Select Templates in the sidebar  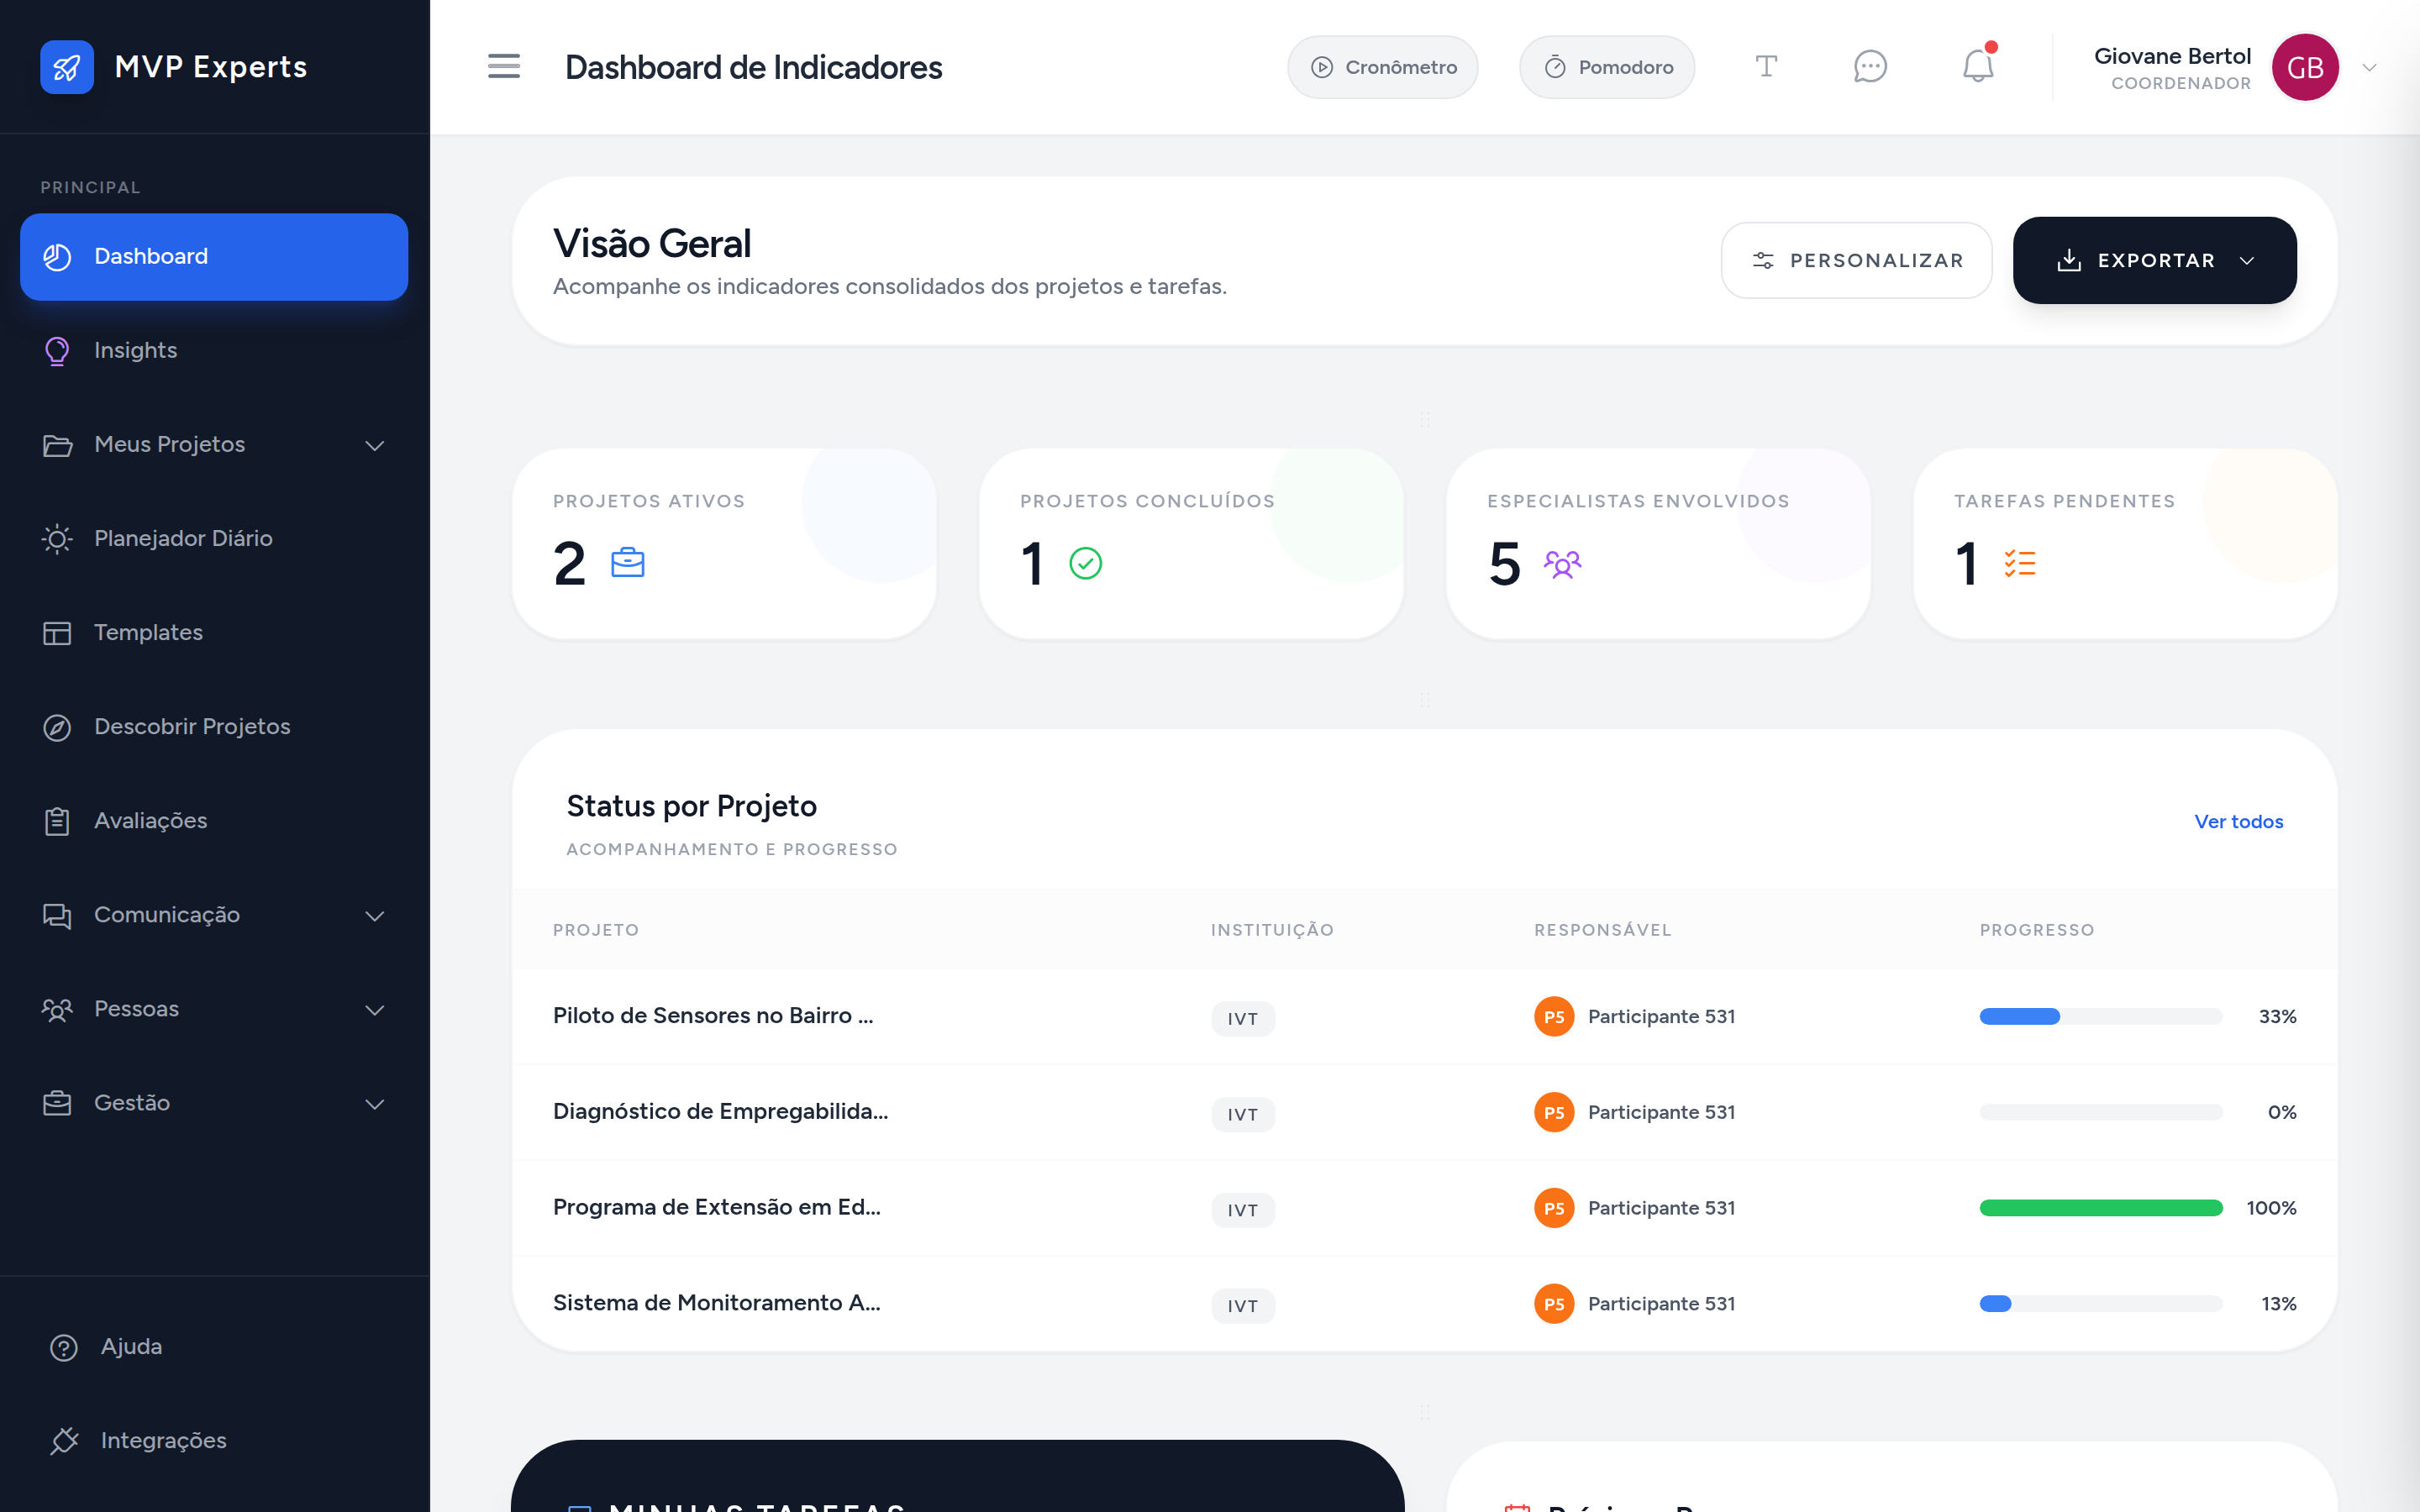(x=214, y=633)
